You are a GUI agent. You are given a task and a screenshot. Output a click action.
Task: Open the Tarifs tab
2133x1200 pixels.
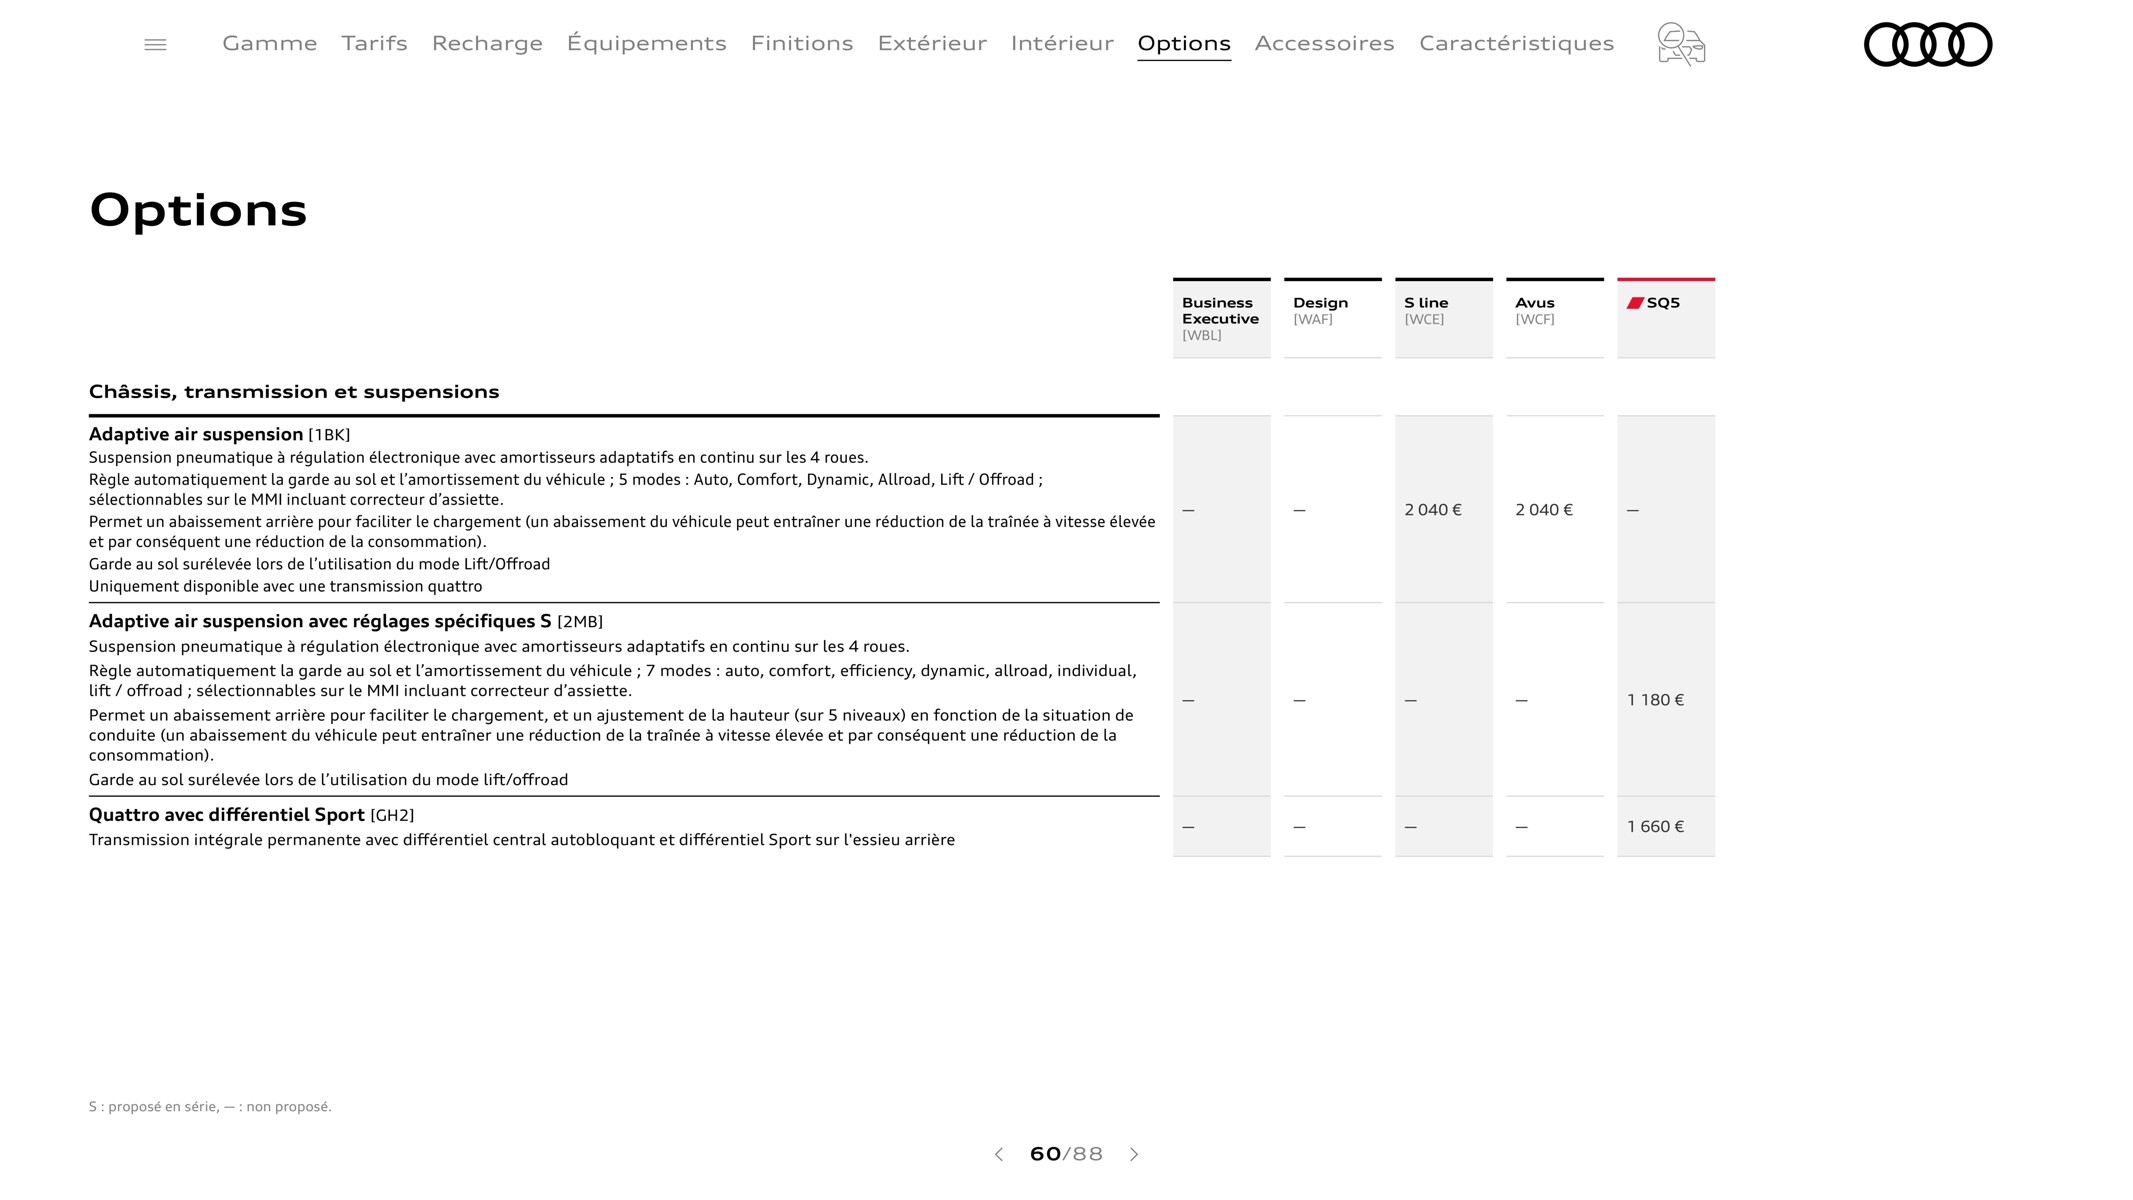click(374, 43)
